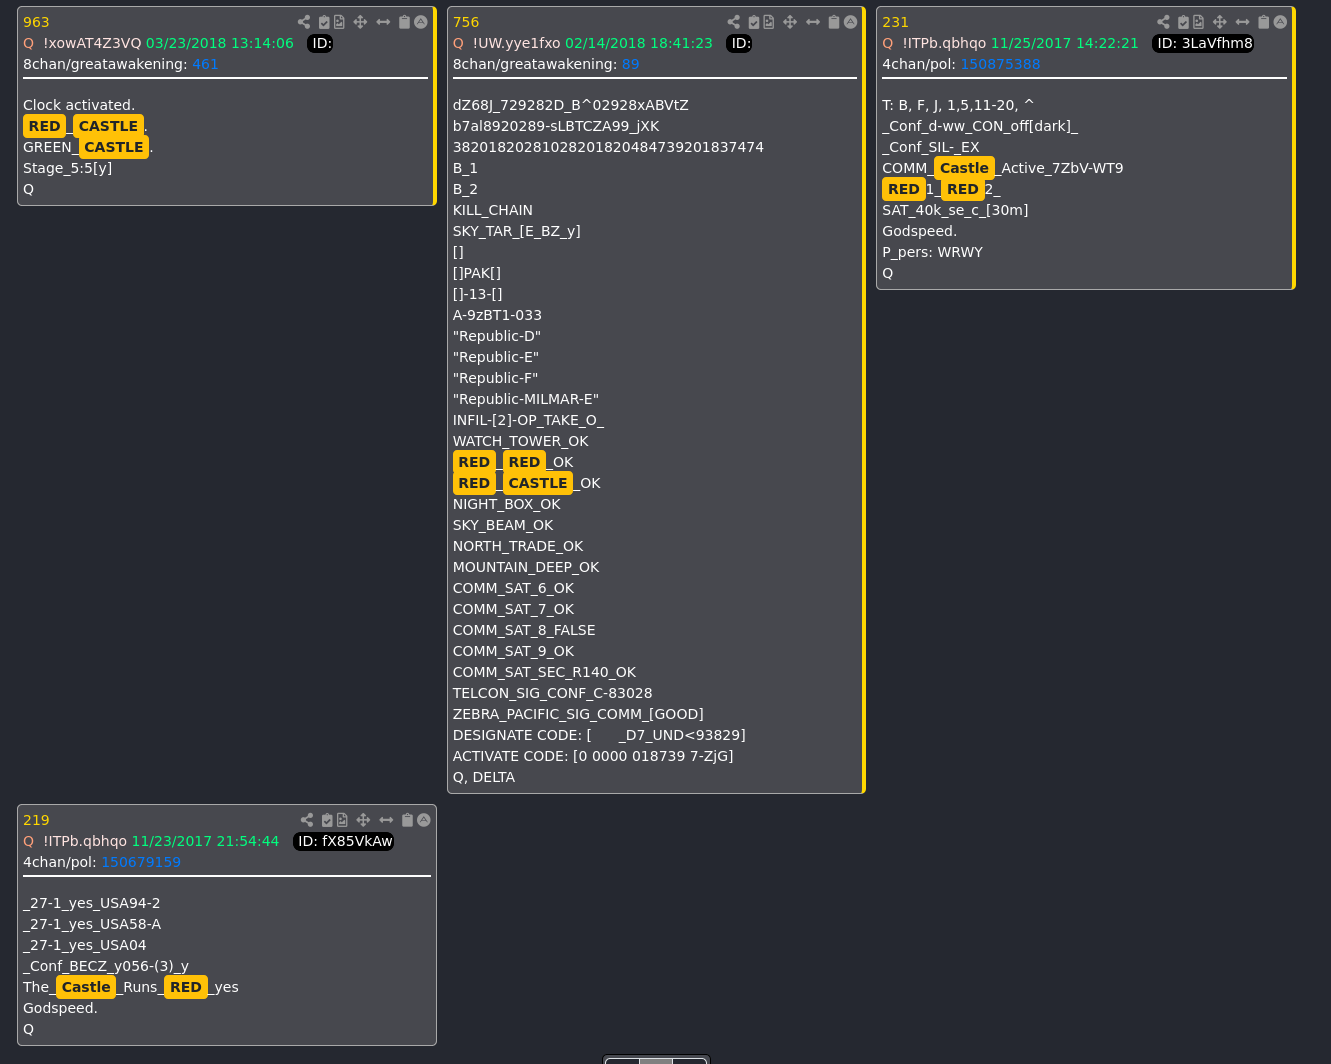Open post number 756 link
Screen dimensions: 1331x1064
[x=466, y=22]
